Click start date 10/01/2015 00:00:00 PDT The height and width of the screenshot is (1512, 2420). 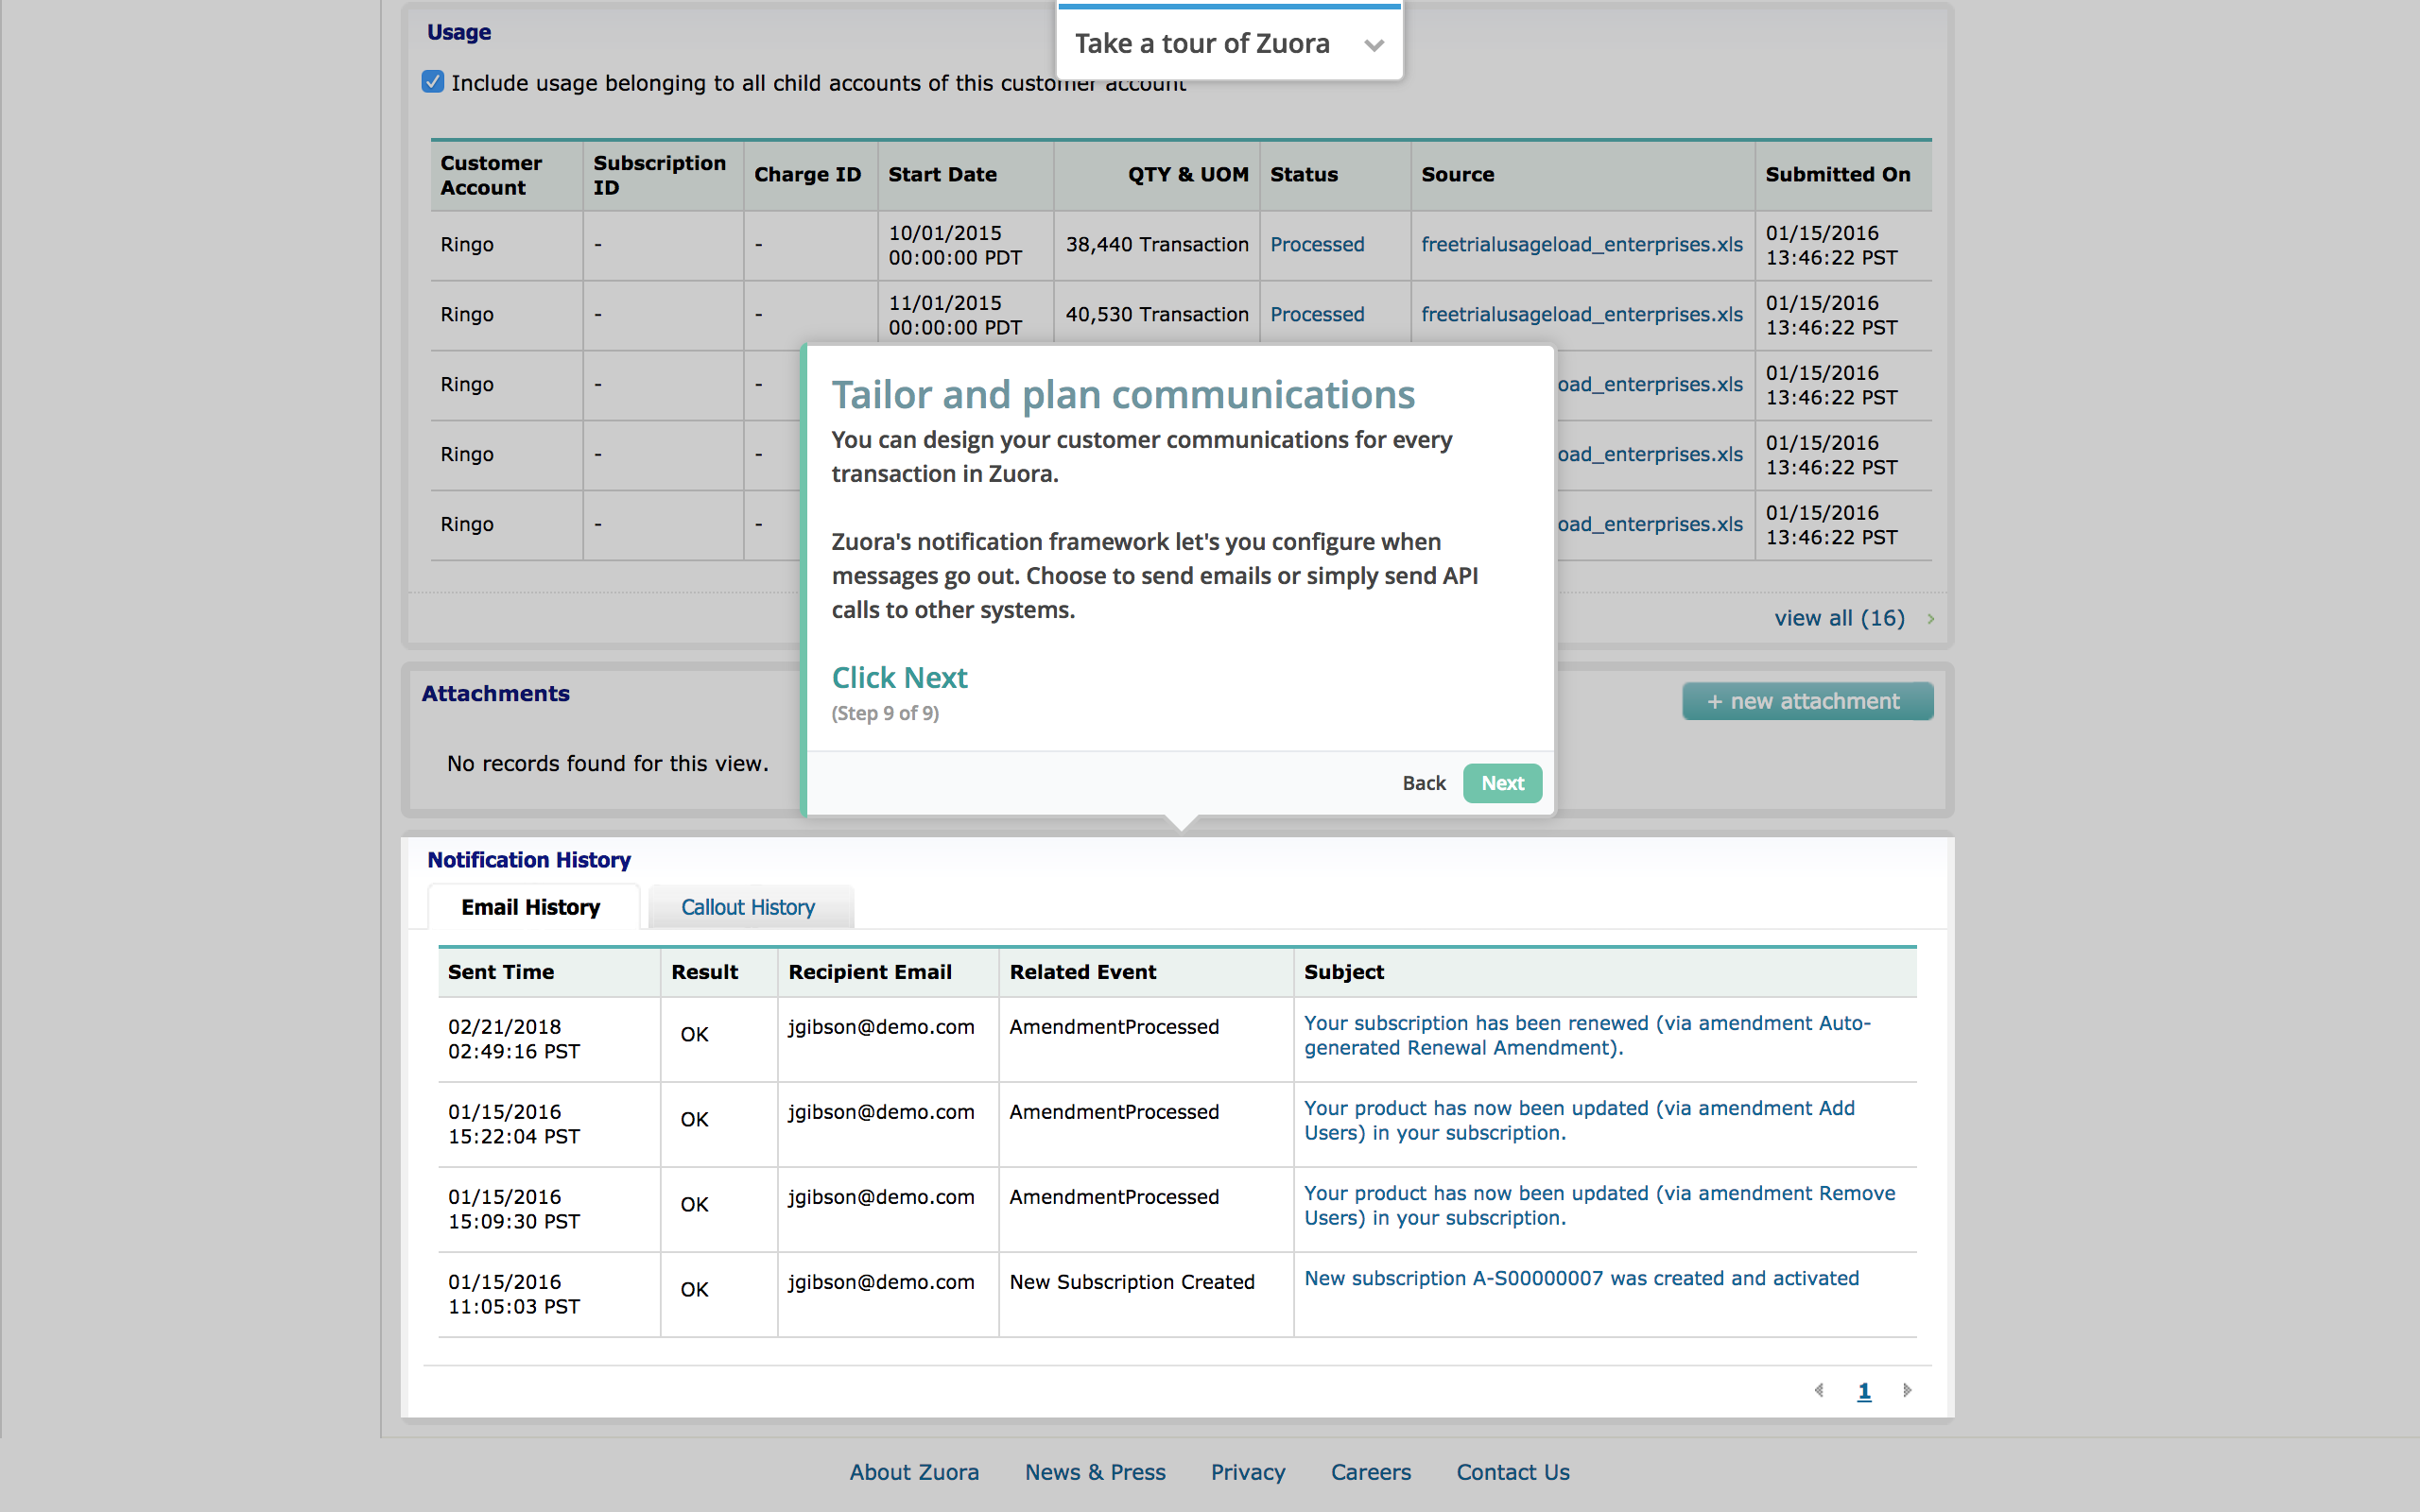coord(955,245)
